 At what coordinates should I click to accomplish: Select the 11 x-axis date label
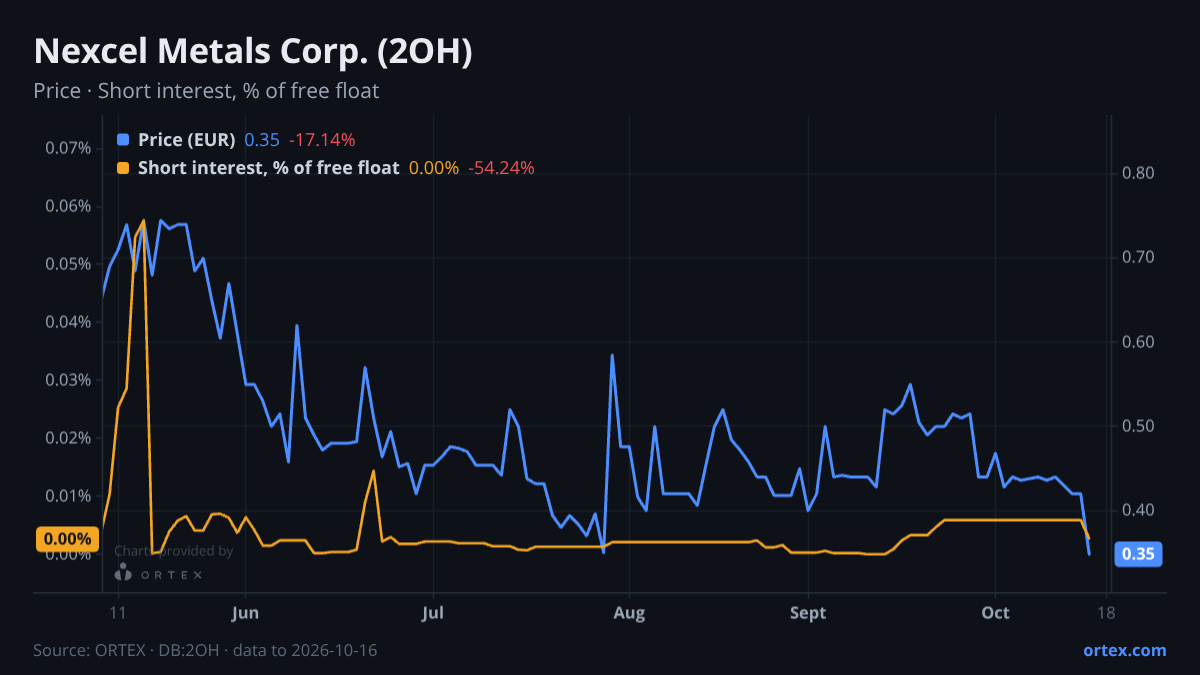118,613
